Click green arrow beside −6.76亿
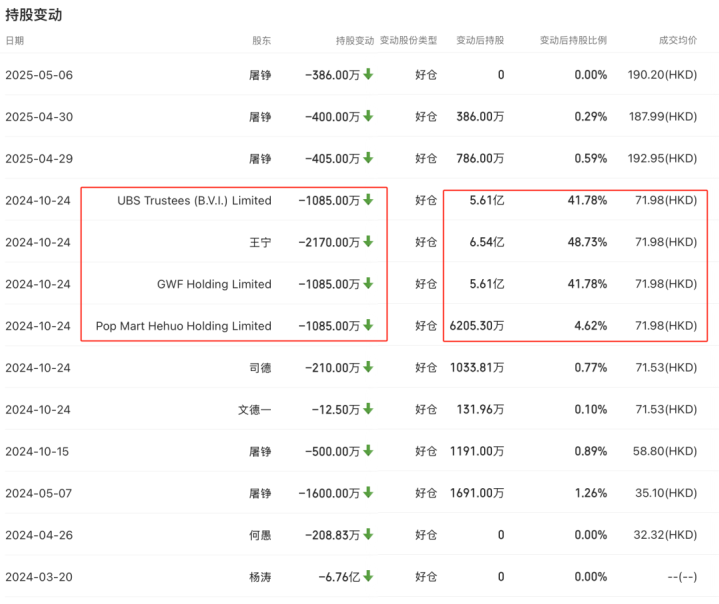The height and width of the screenshot is (604, 719). click(x=368, y=577)
